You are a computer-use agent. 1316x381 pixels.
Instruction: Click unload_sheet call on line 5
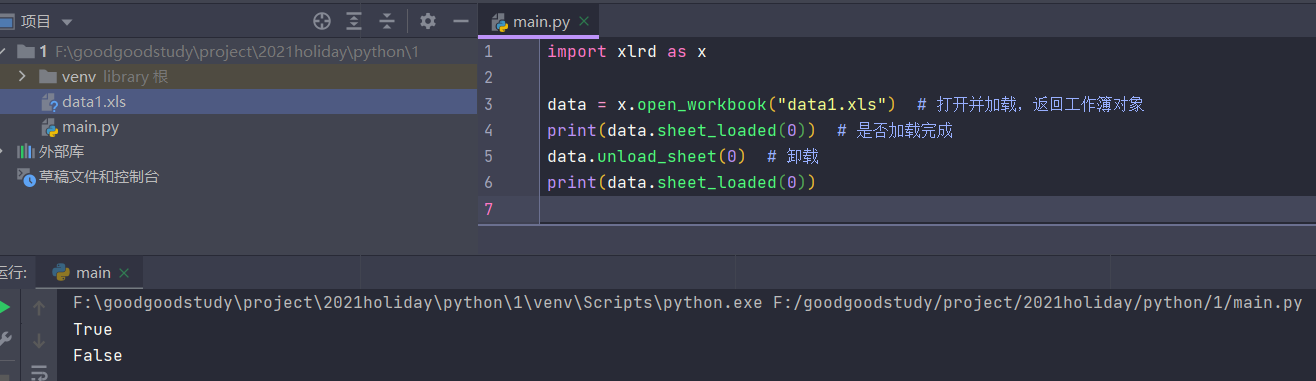656,156
